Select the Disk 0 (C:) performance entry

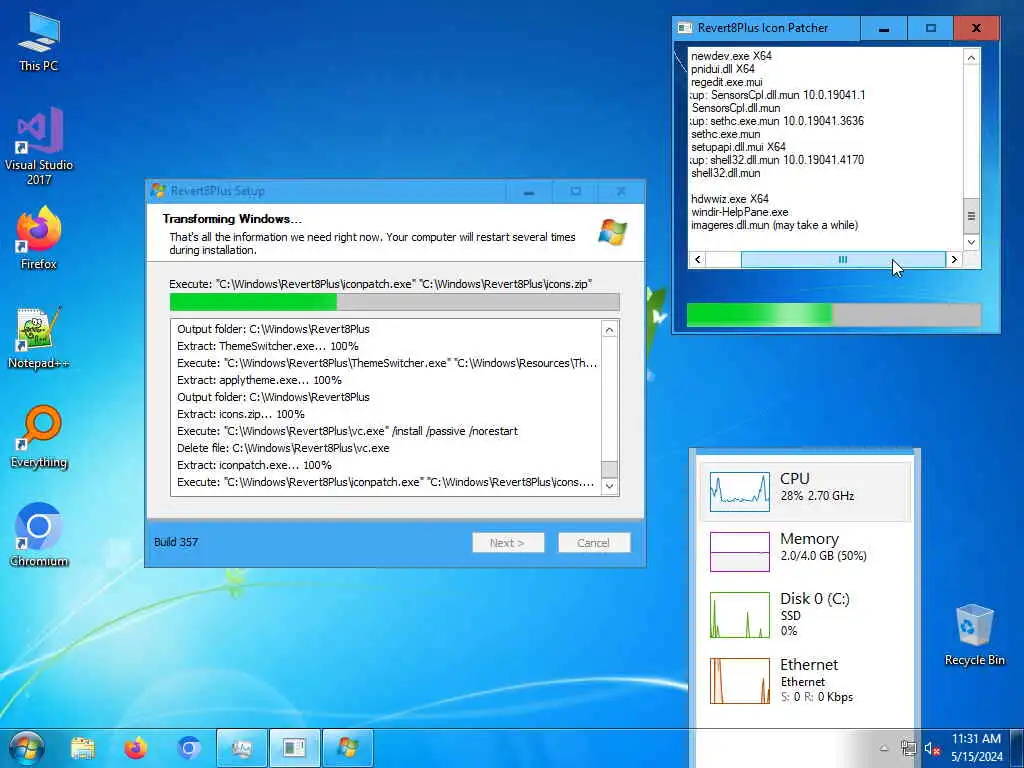[x=805, y=615]
